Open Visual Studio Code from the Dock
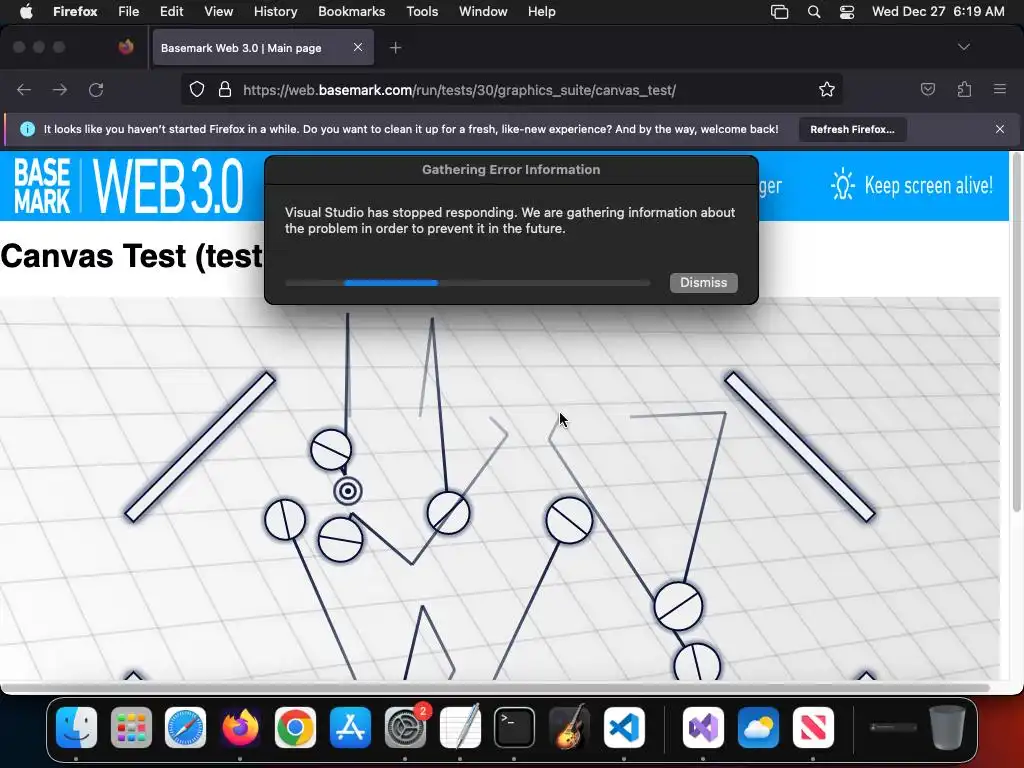This screenshot has width=1024, height=768. pyautogui.click(x=624, y=728)
